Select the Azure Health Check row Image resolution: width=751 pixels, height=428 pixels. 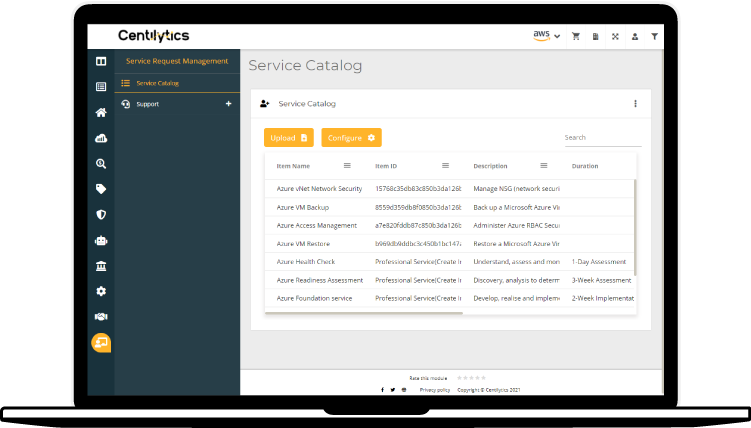click(x=450, y=262)
